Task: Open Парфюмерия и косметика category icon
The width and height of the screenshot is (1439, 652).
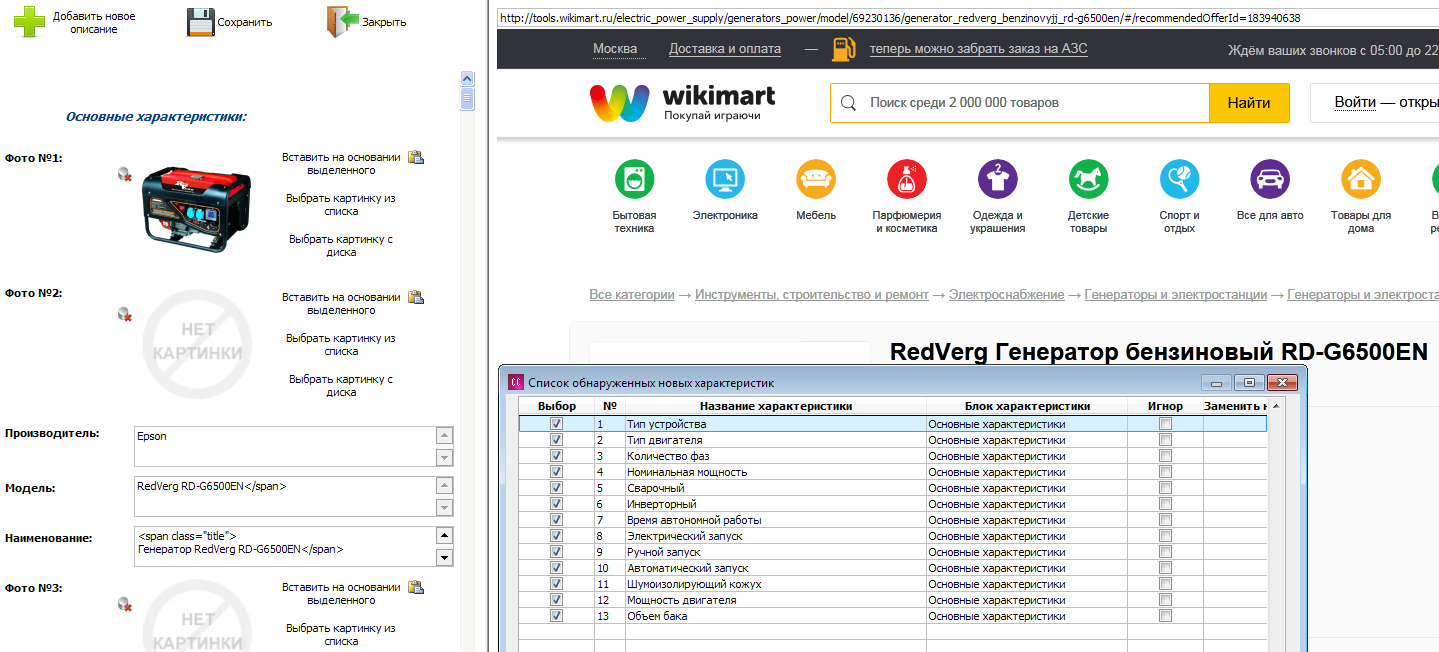Action: click(x=907, y=179)
